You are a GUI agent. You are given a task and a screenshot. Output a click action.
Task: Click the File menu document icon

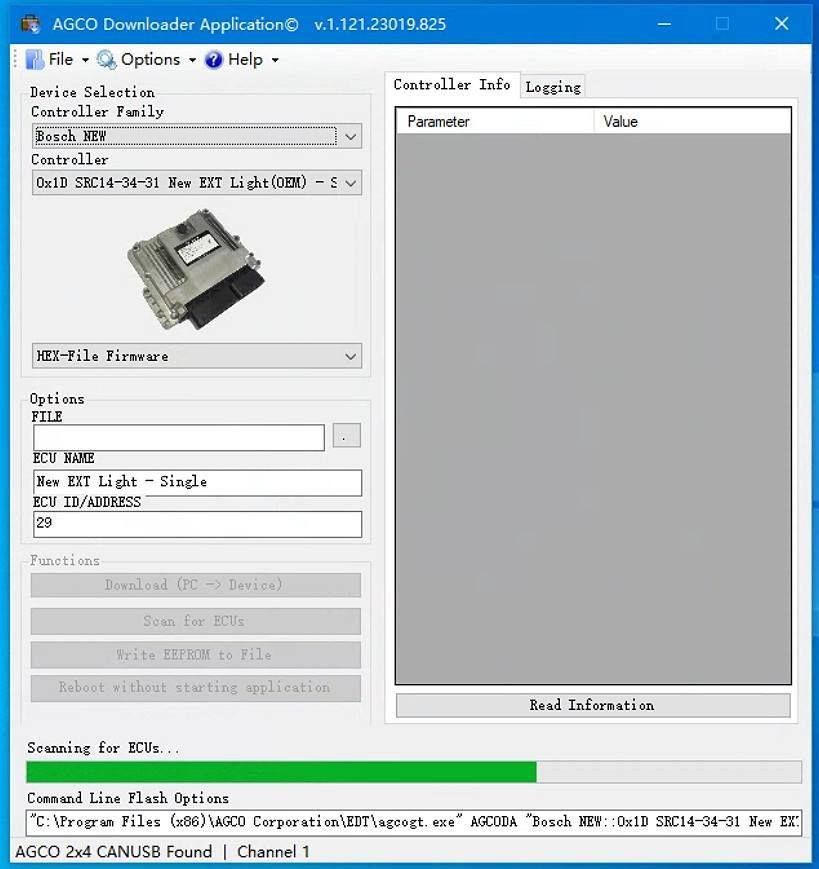[x=34, y=59]
